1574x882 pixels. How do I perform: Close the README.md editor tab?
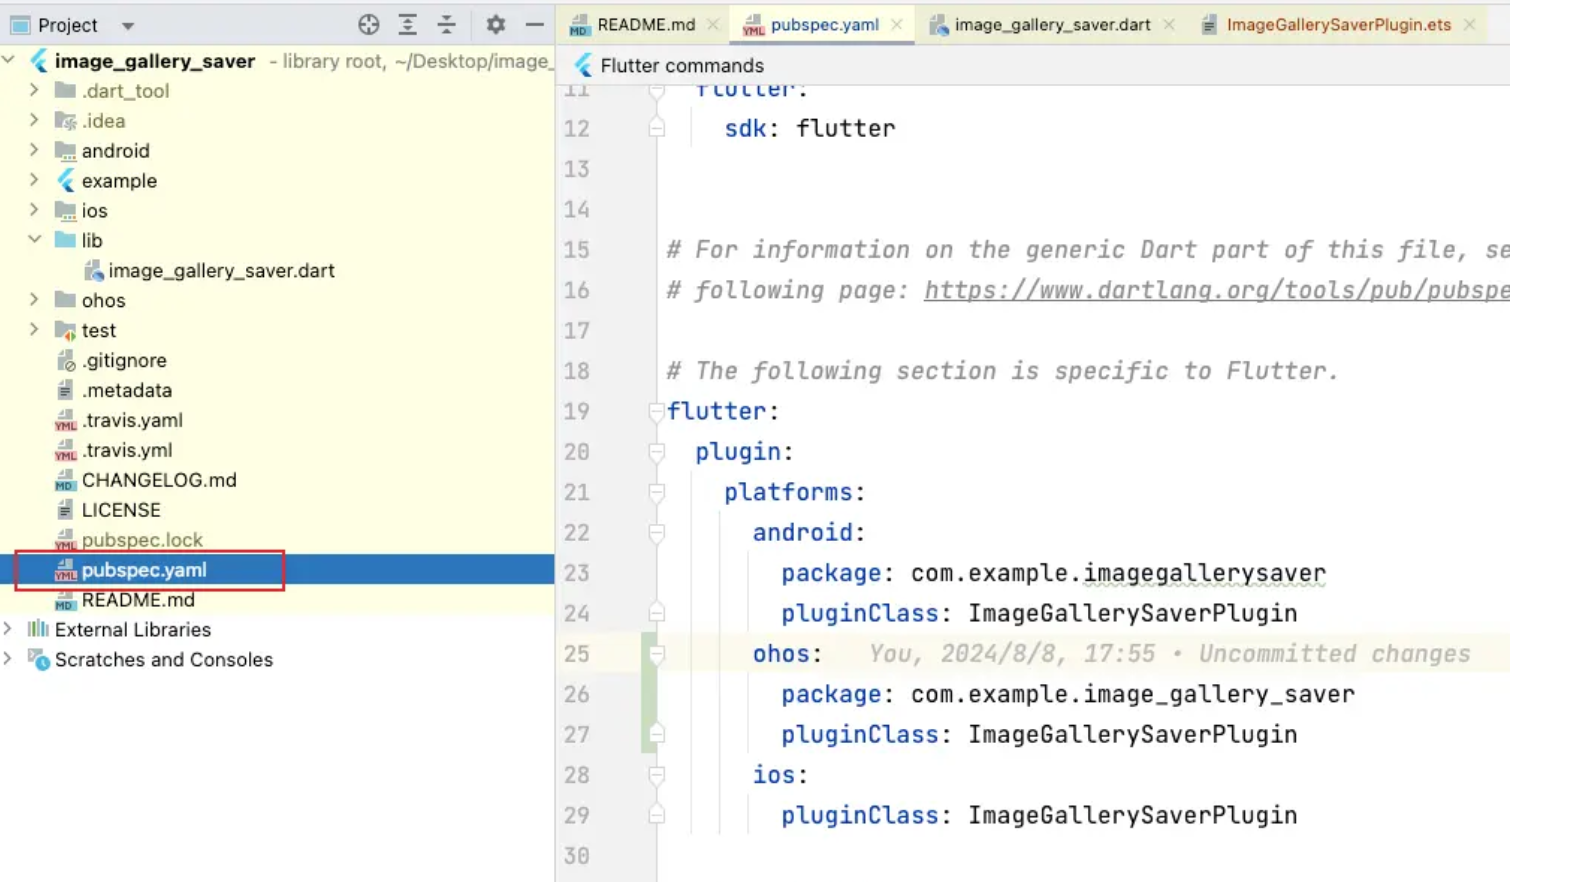713,25
